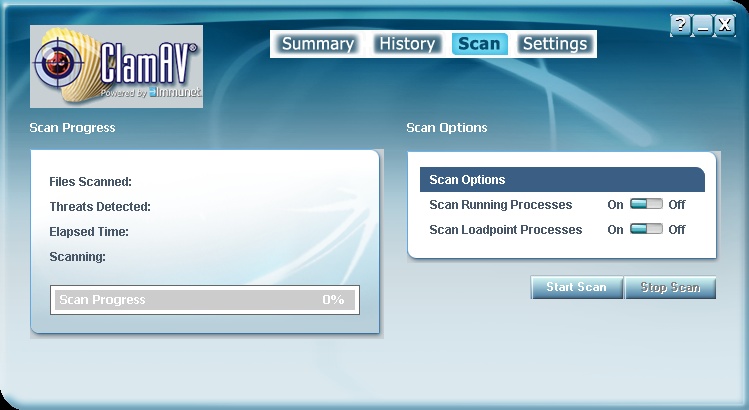Viewport: 749px width, 410px height.
Task: Click the Scan Progress bar at 0%
Action: coord(205,300)
